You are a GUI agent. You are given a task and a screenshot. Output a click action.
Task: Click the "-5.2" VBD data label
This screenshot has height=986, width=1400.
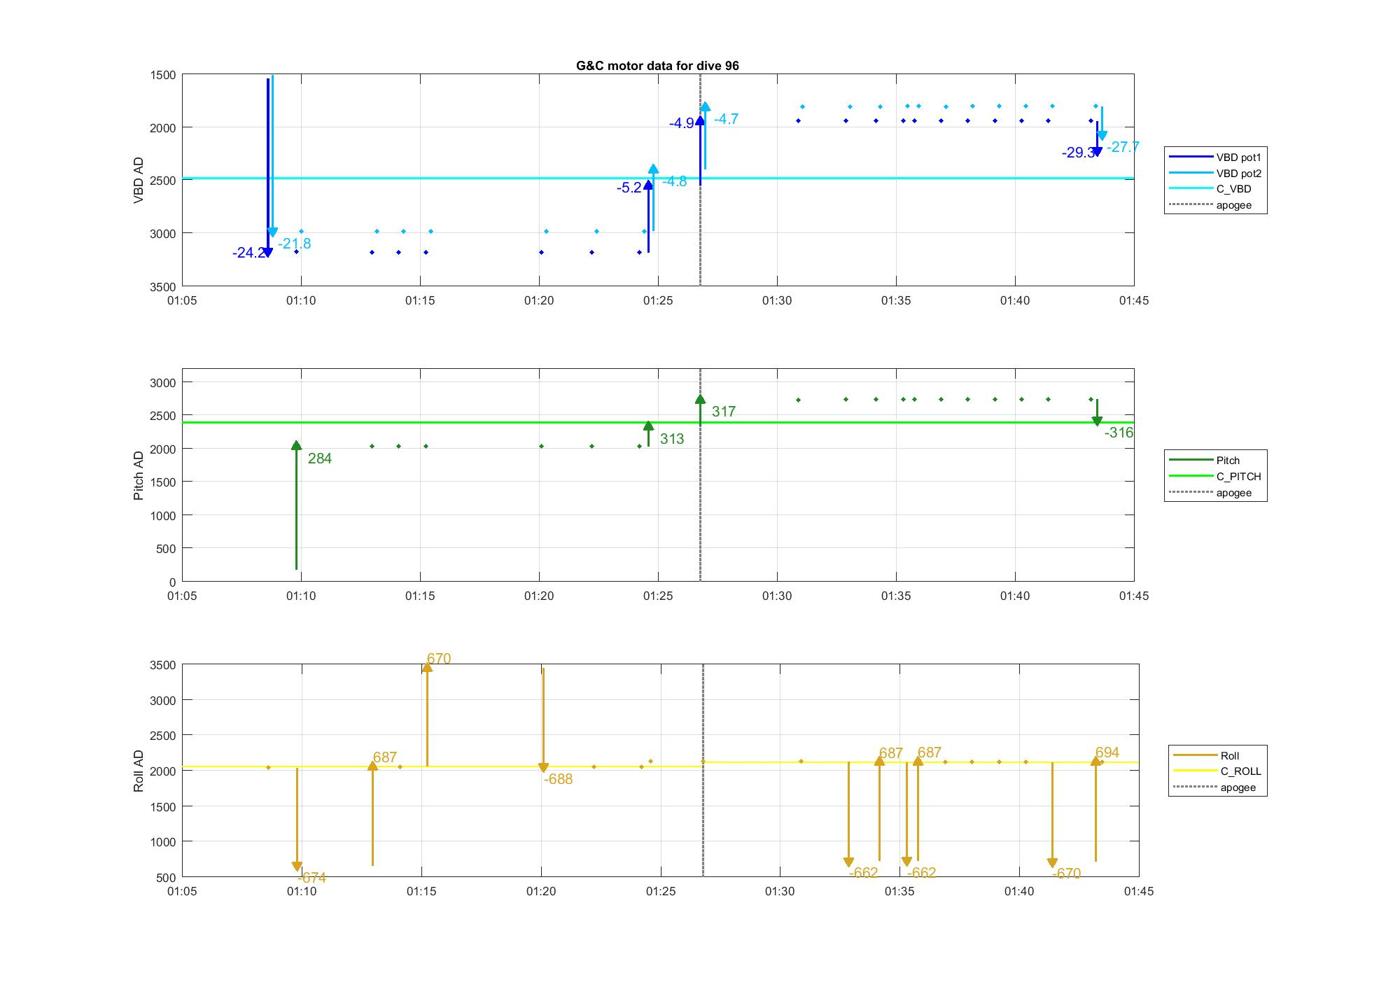click(629, 187)
